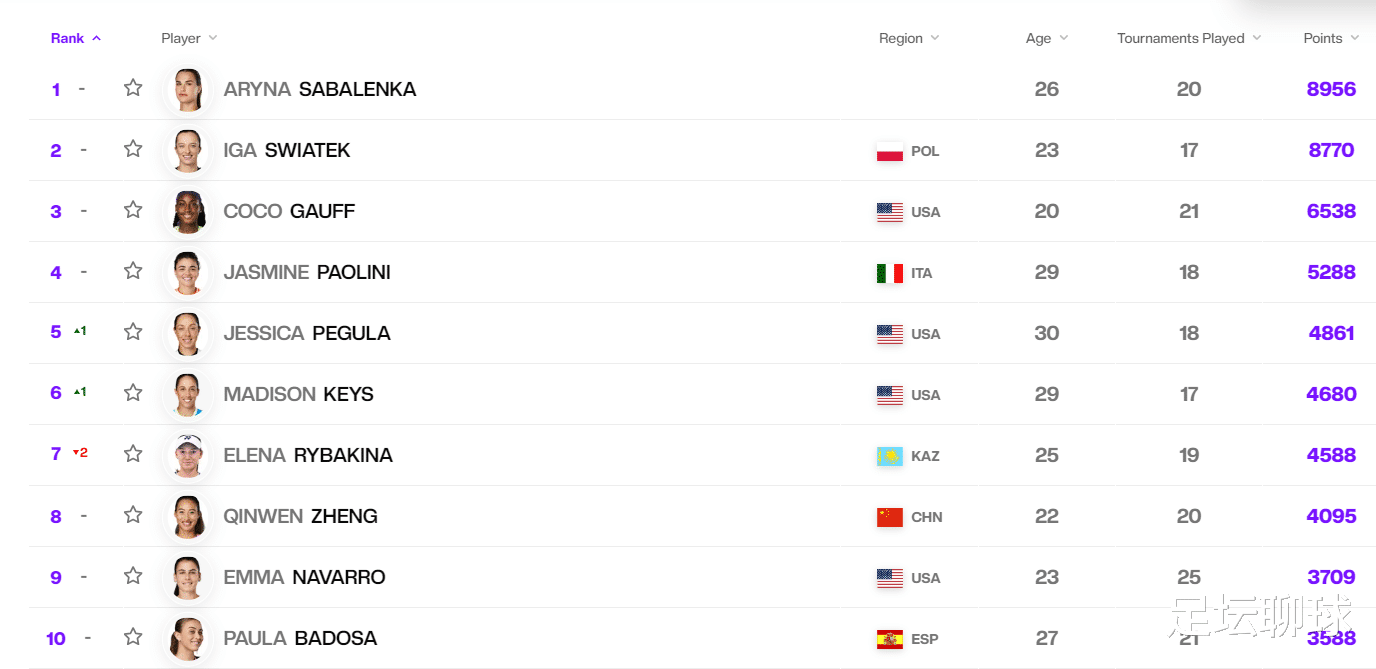Click the star next to Paula Badosa

point(133,637)
